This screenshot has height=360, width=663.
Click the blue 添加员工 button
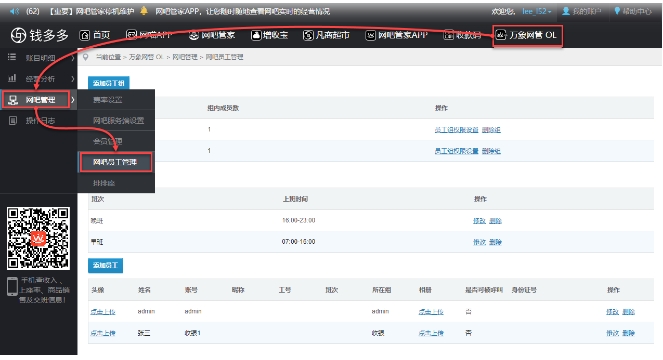(x=105, y=265)
